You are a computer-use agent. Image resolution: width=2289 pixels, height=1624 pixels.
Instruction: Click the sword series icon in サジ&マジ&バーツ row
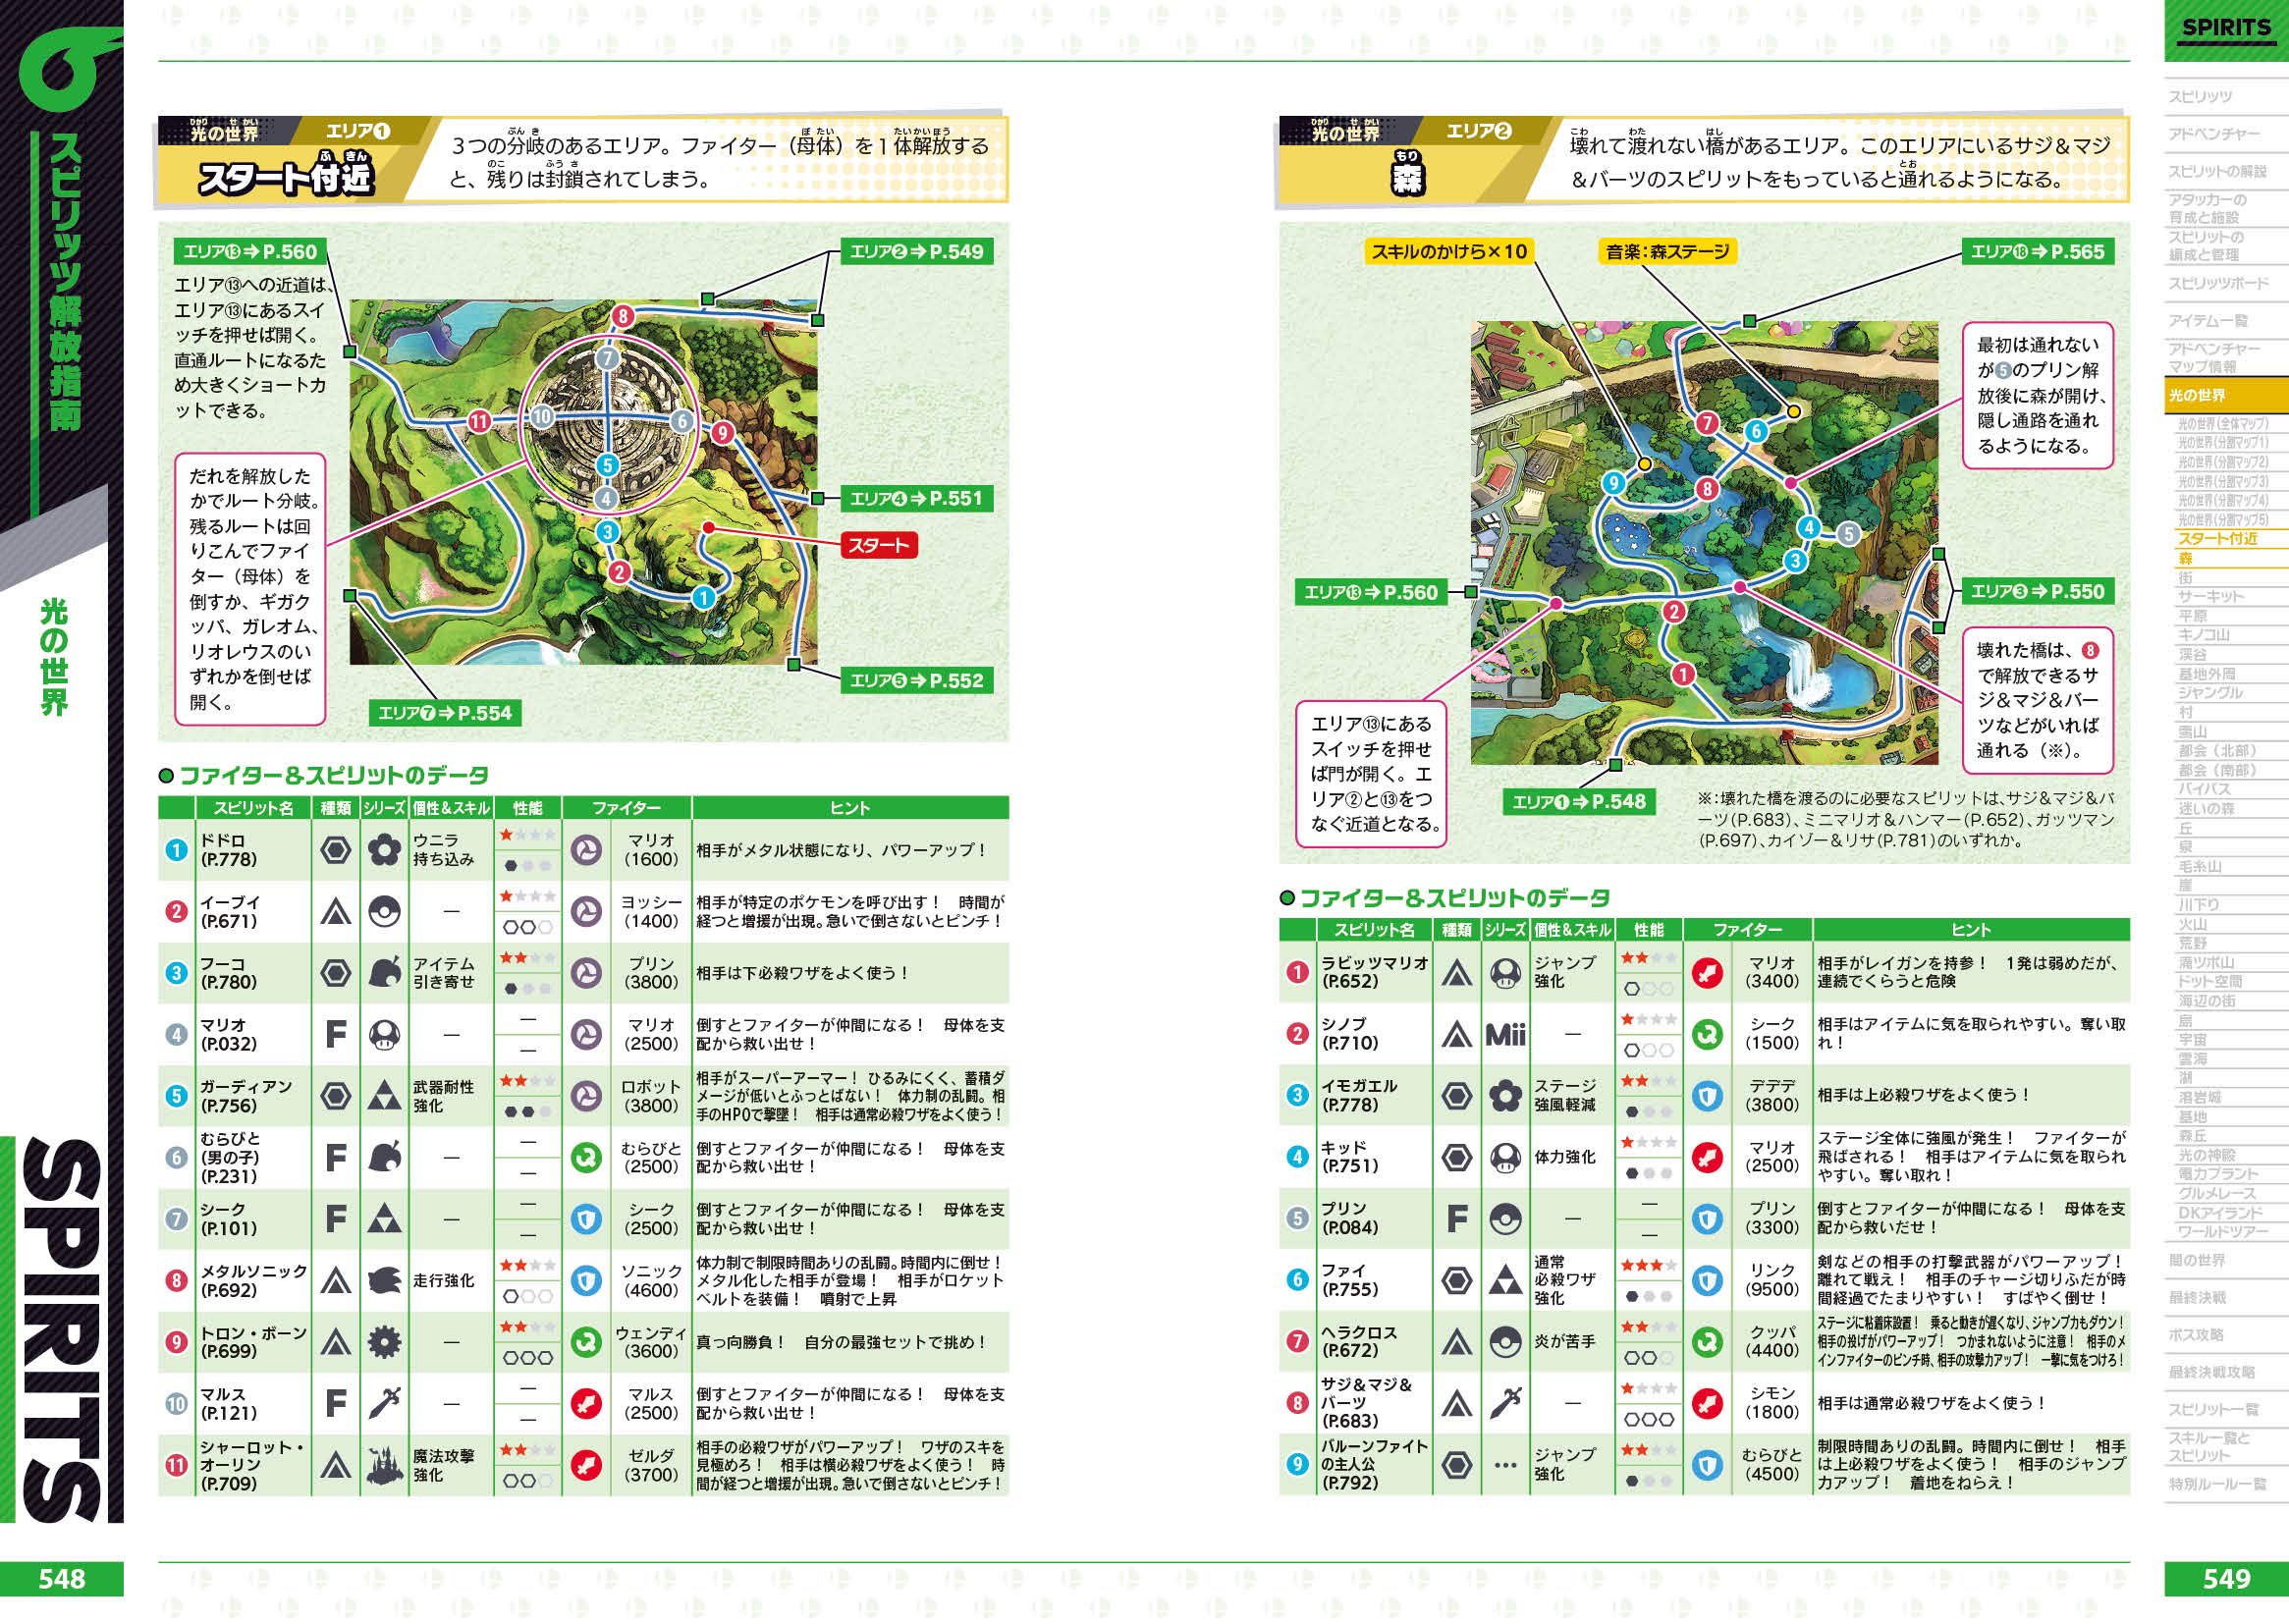[1505, 1403]
